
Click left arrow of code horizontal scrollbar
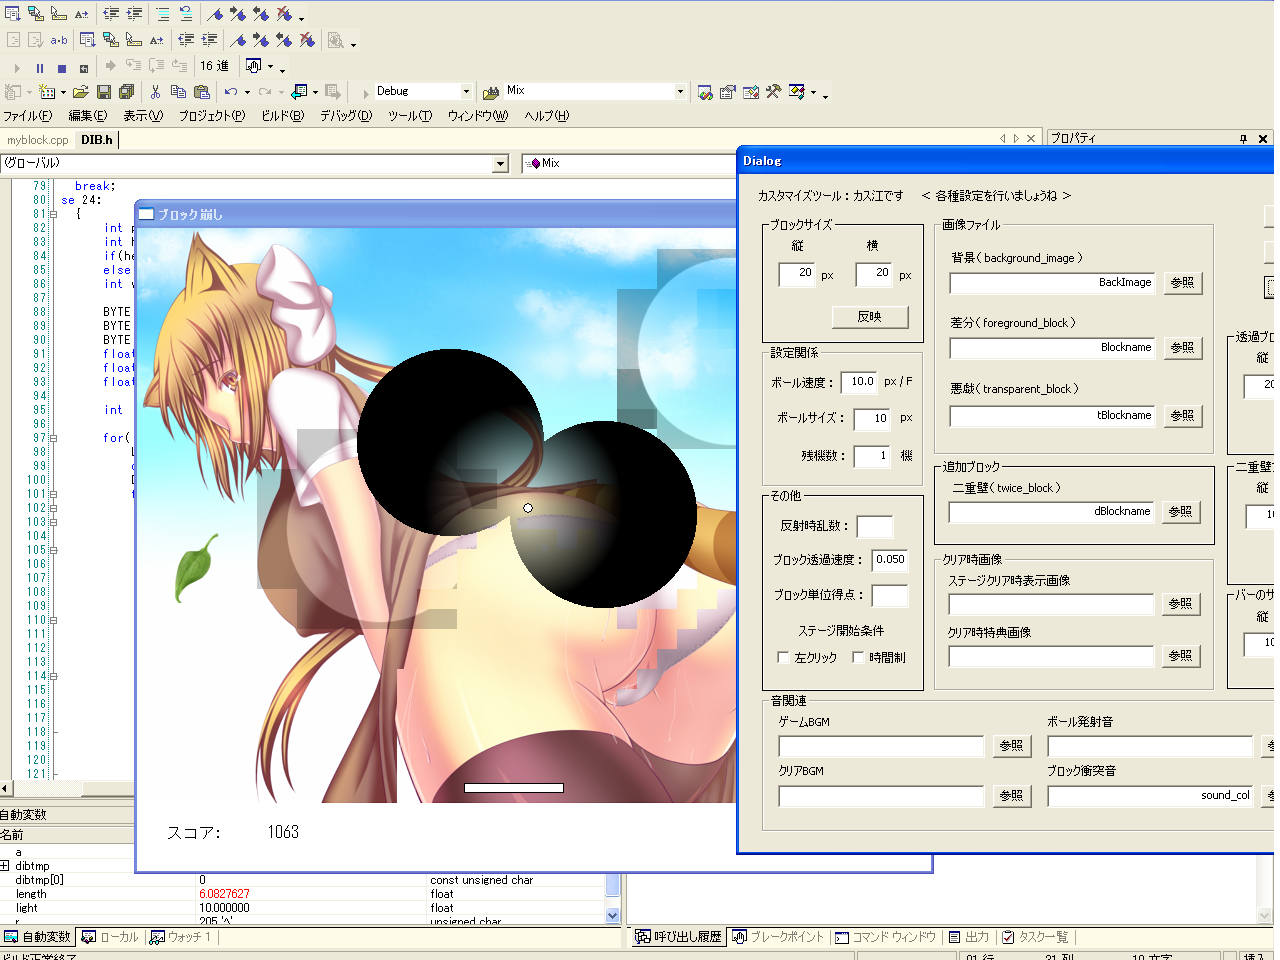click(x=6, y=790)
